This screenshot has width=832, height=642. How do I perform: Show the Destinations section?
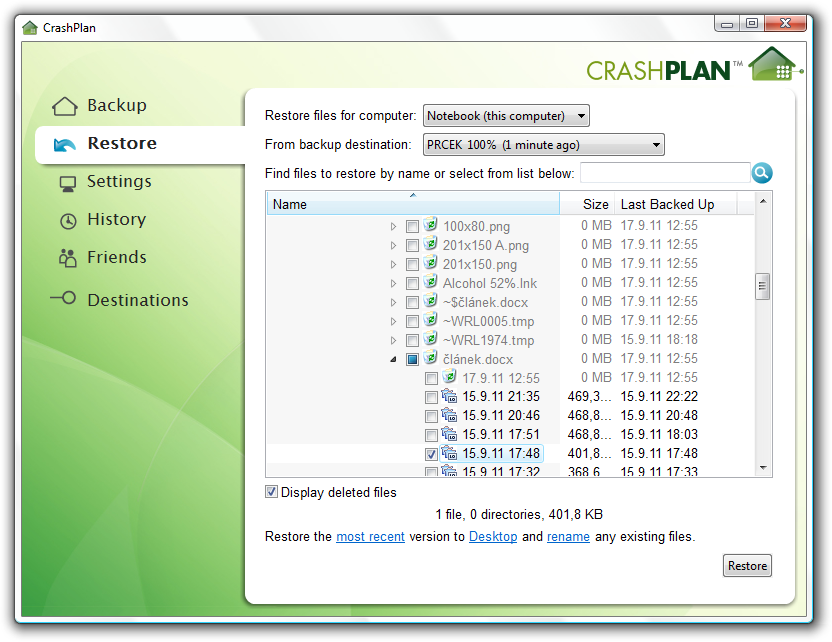[138, 300]
